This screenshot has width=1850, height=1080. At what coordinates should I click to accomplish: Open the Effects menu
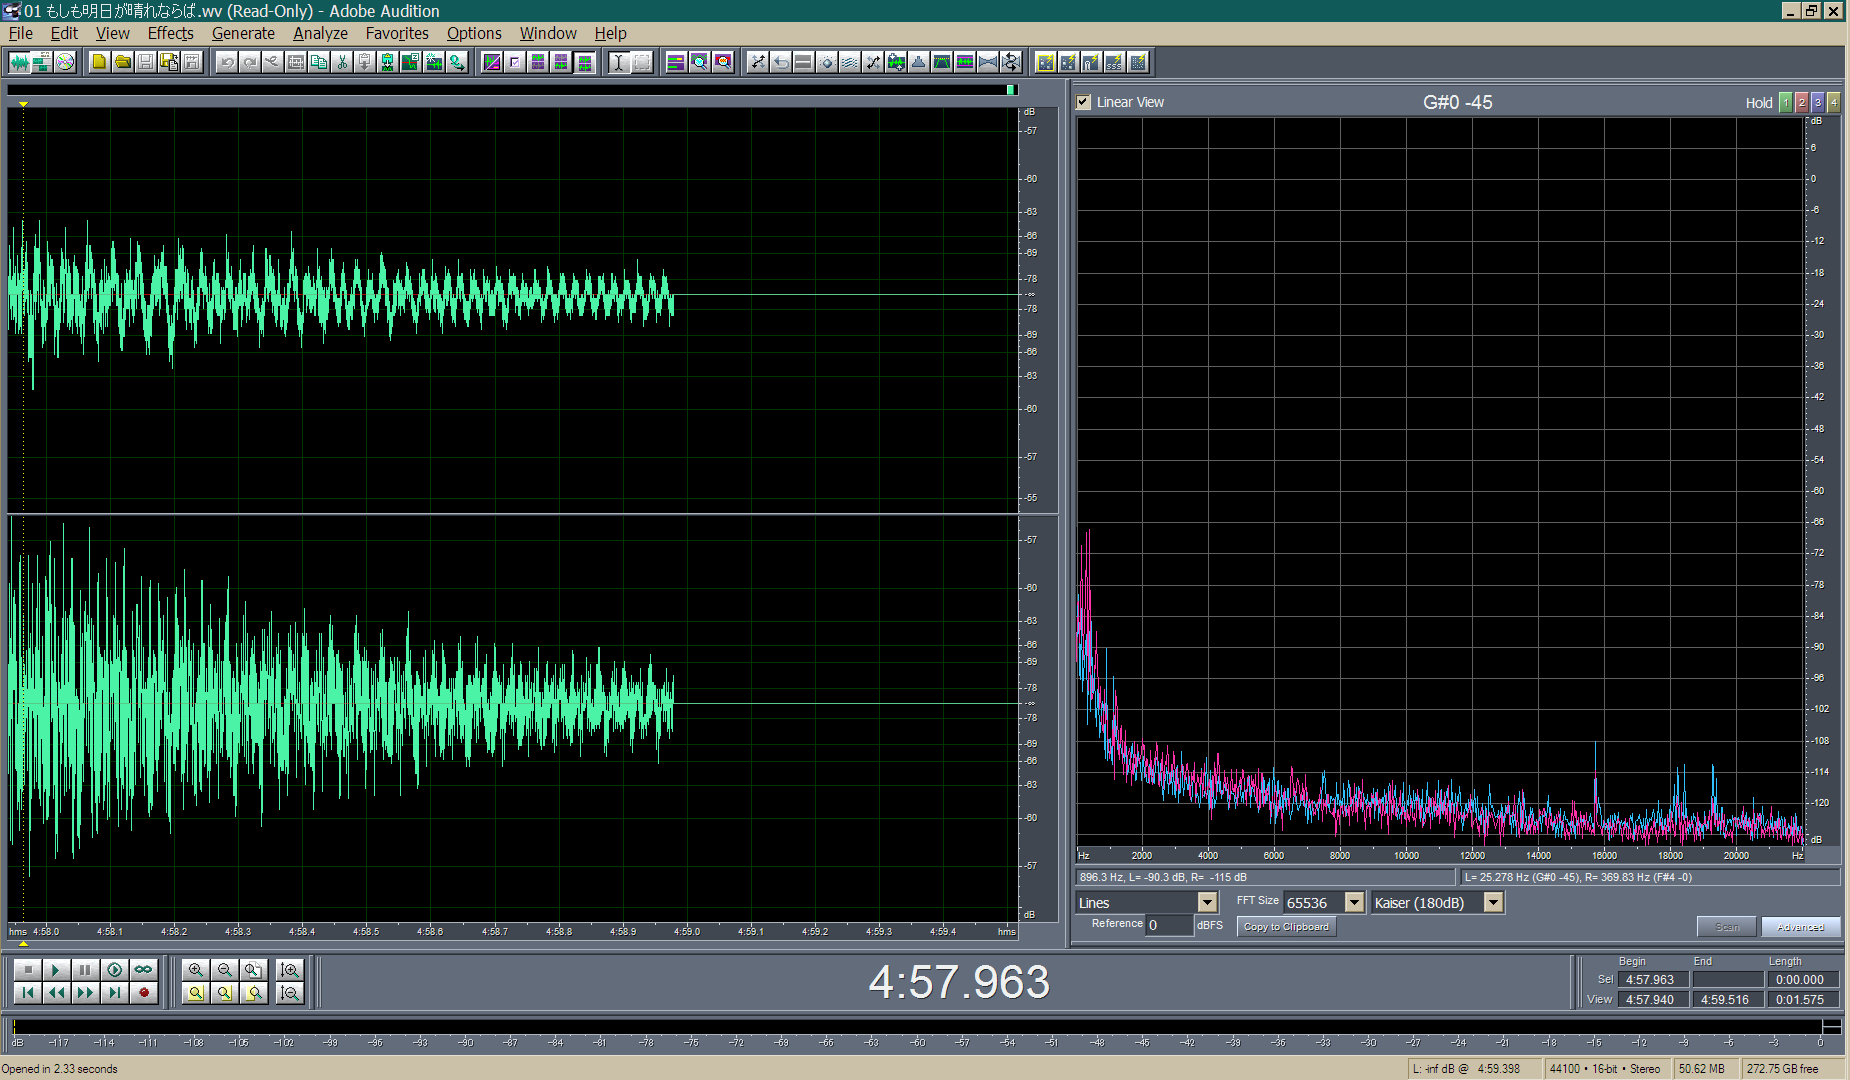pos(170,33)
